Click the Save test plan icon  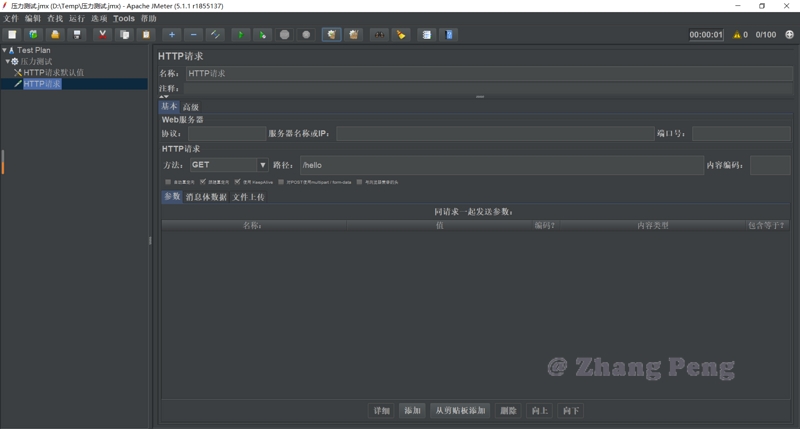pos(77,35)
